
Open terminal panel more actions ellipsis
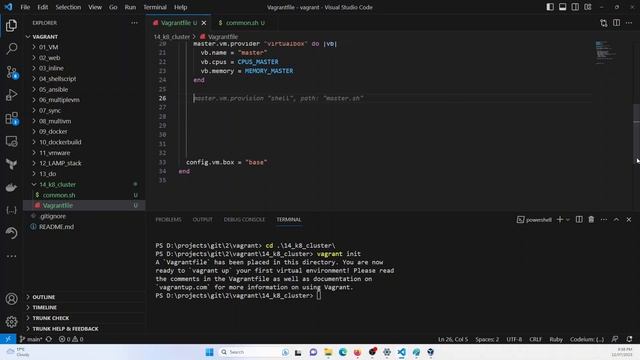(x=604, y=220)
